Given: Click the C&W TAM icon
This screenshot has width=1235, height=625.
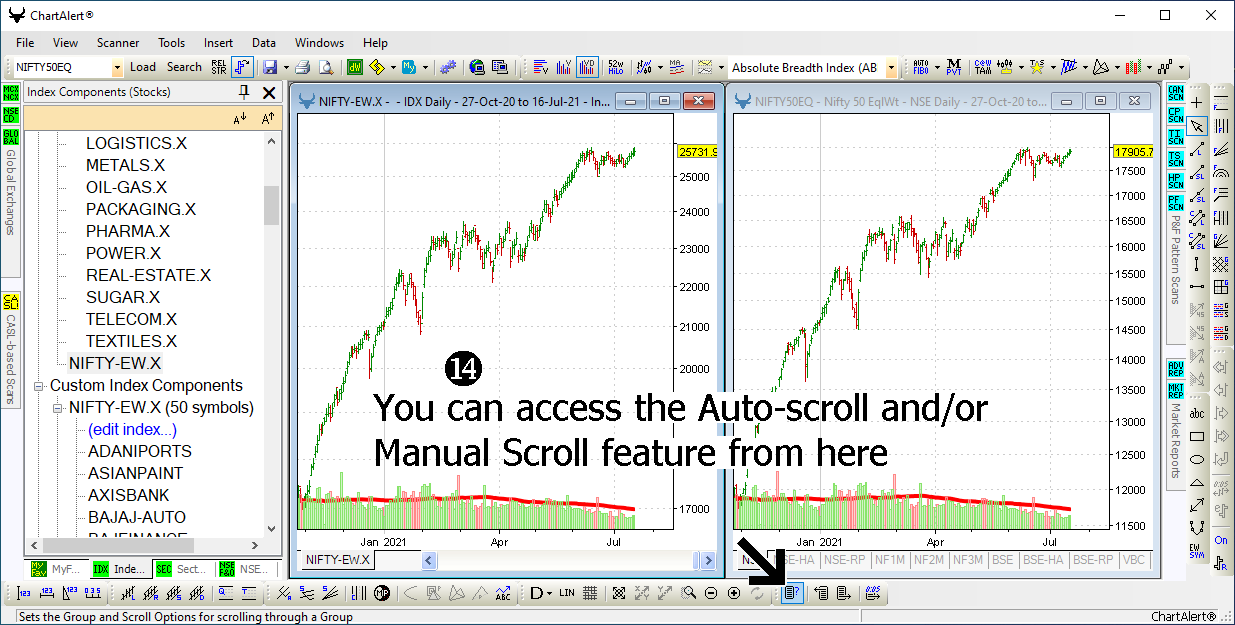Looking at the screenshot, I should pos(983,67).
